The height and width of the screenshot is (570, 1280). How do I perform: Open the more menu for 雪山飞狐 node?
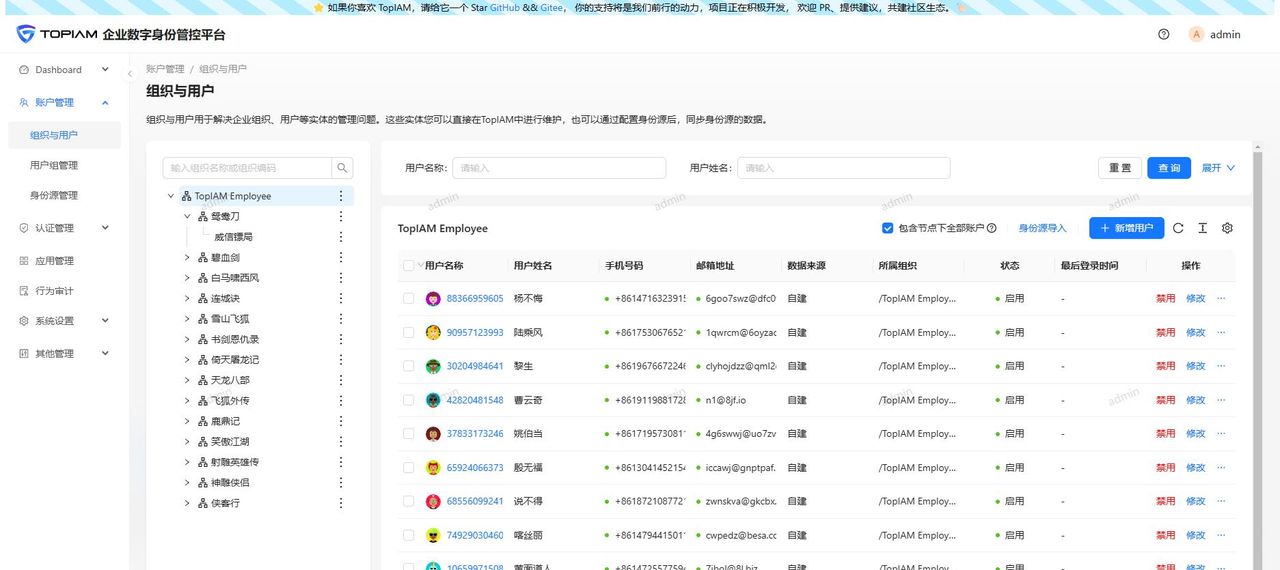341,319
